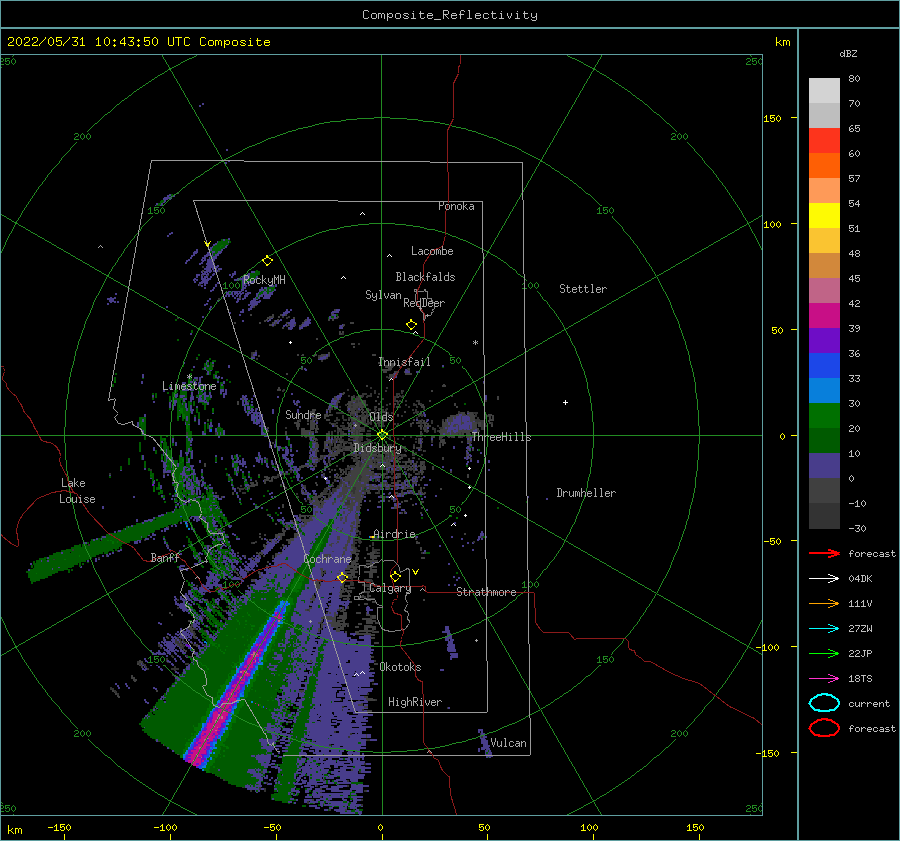Click the Okotoks city label
900x841 pixels.
pos(400,667)
